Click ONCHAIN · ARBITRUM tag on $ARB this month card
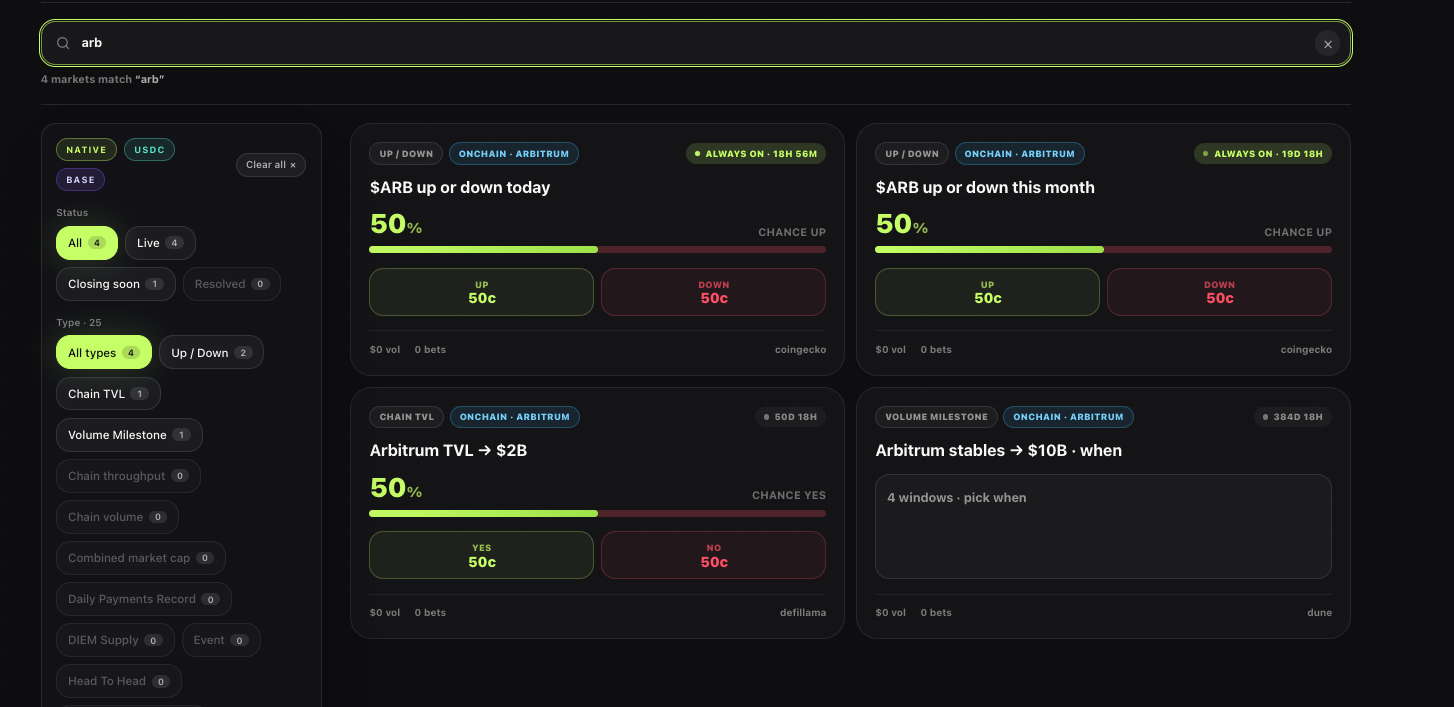The width and height of the screenshot is (1454, 707). point(1020,154)
